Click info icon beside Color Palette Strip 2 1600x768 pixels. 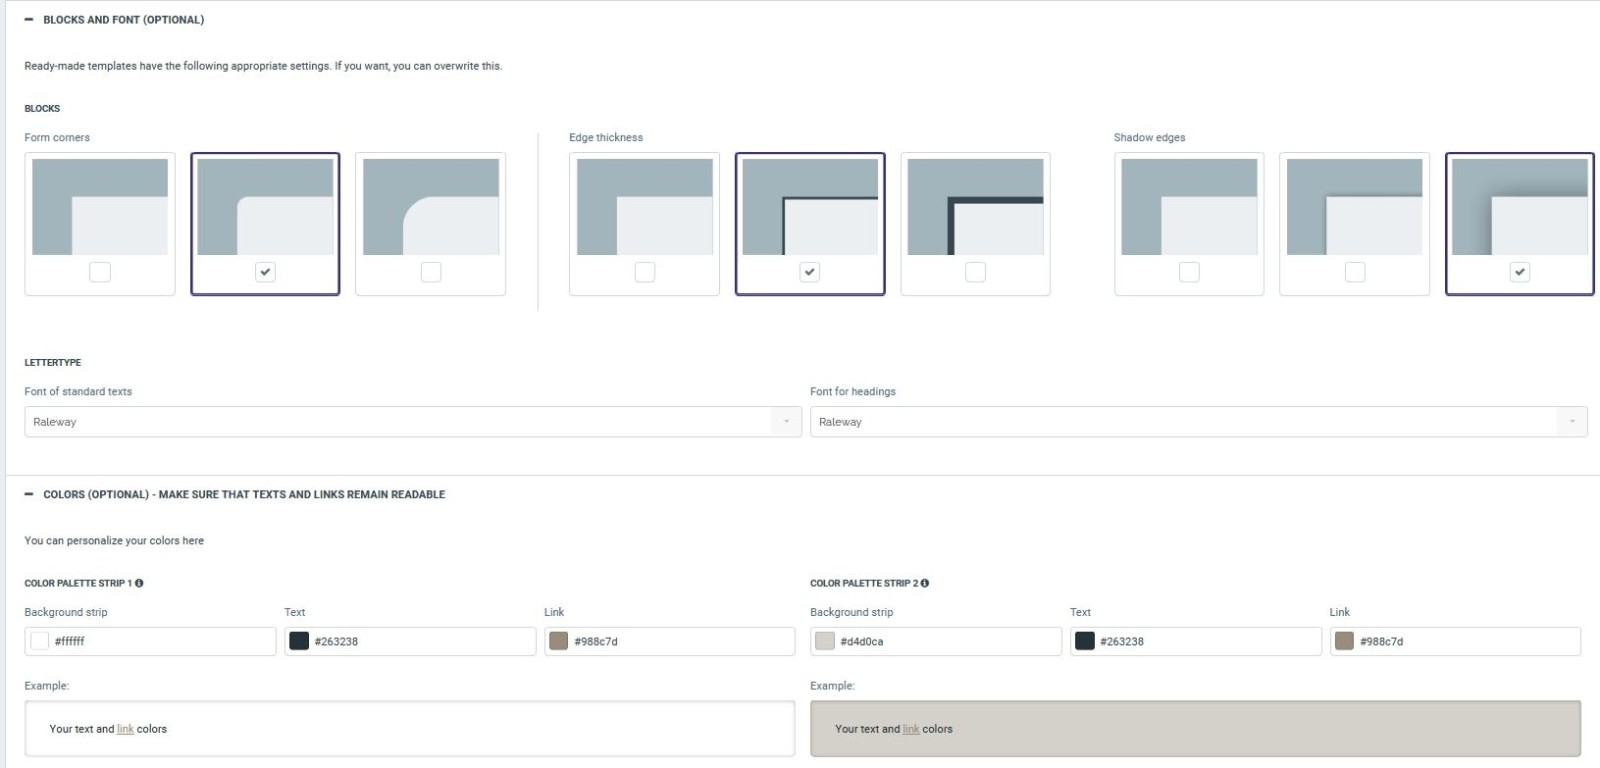[x=925, y=583]
